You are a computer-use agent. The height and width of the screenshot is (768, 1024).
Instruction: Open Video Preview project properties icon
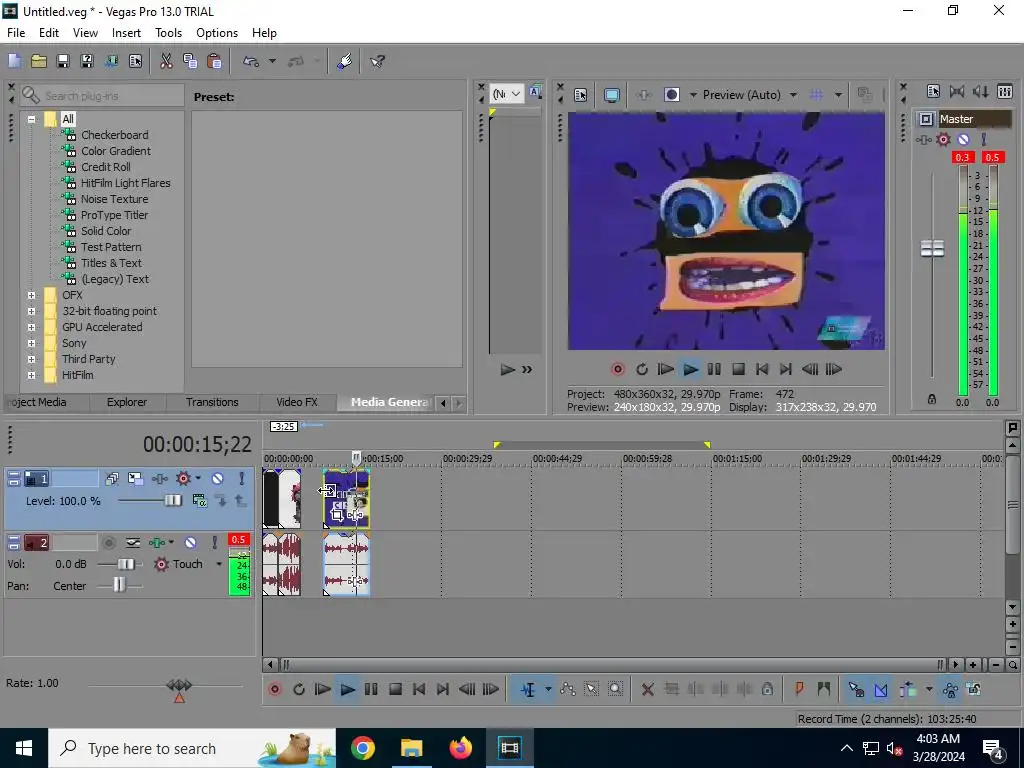(x=581, y=95)
